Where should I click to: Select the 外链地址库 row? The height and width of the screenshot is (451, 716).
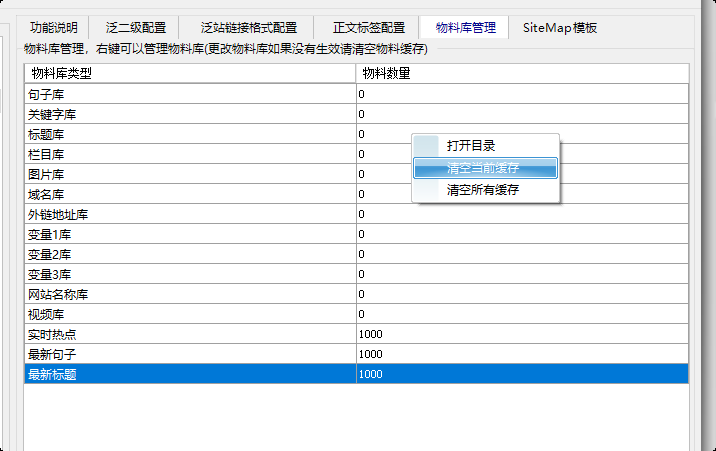click(x=356, y=214)
